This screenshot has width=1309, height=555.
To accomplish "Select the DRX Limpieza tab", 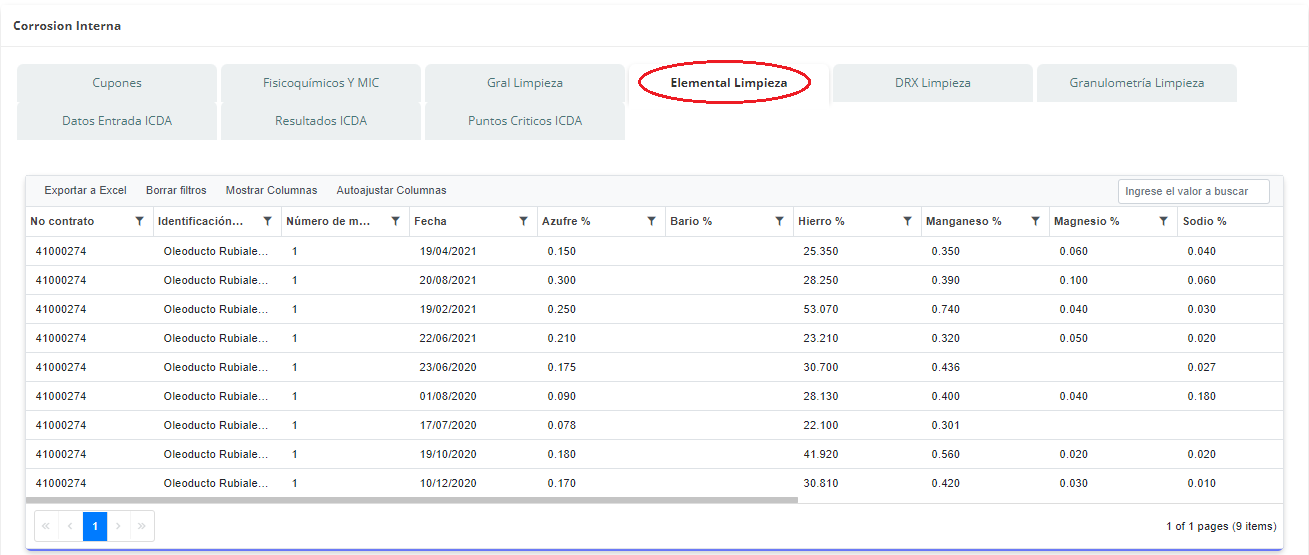I will pos(932,83).
